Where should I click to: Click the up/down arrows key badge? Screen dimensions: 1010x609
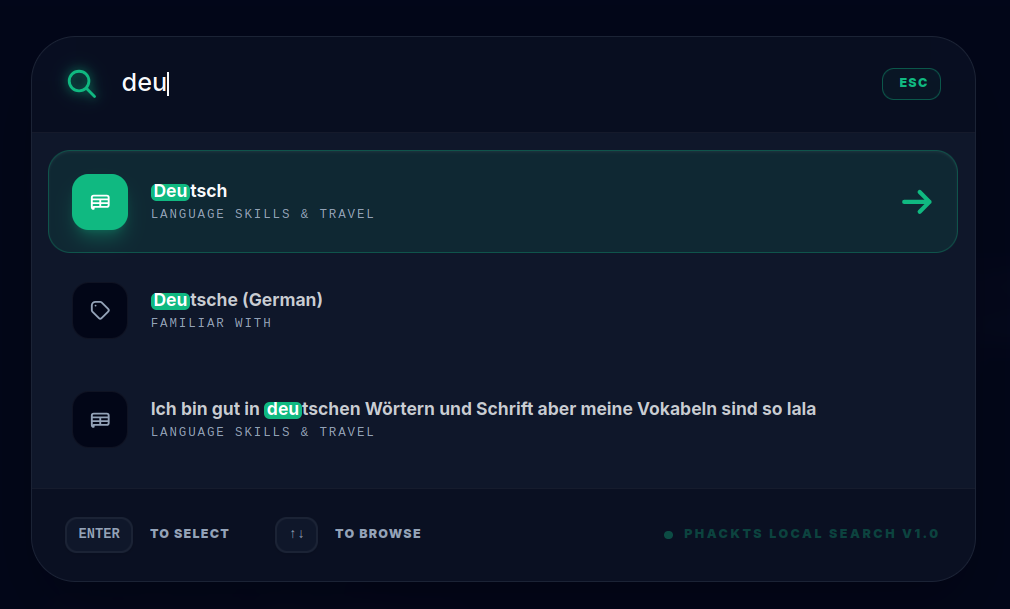point(296,534)
